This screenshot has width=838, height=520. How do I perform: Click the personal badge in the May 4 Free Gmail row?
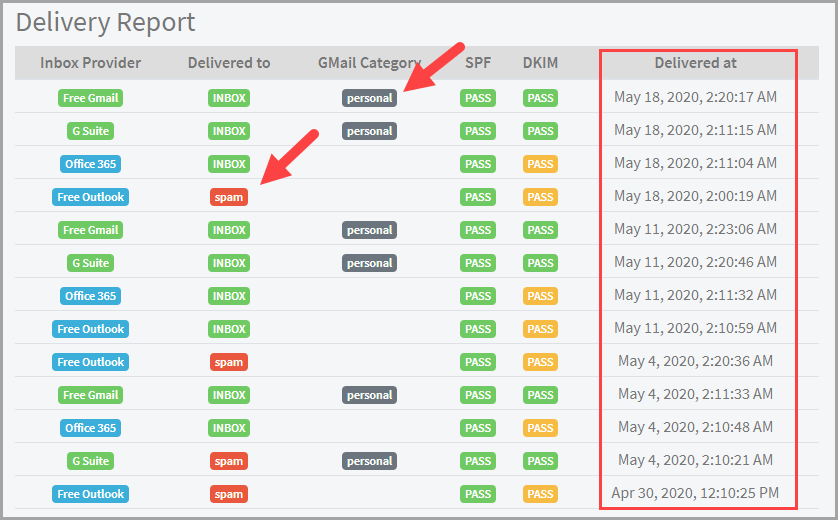pos(369,395)
